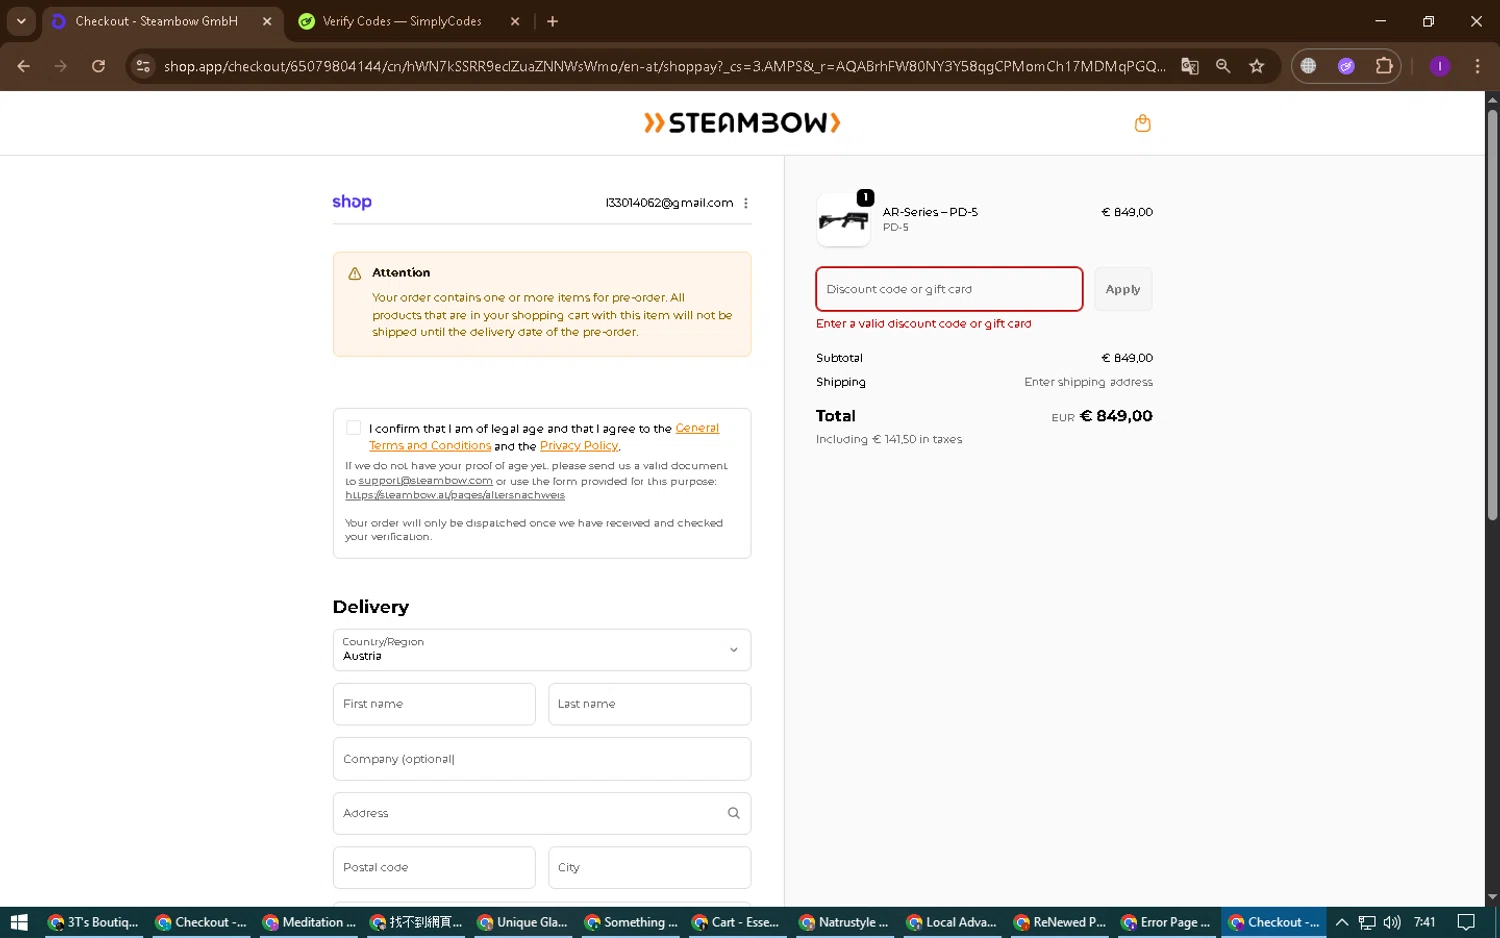Click the Address input field
The image size is (1500, 938).
[541, 813]
